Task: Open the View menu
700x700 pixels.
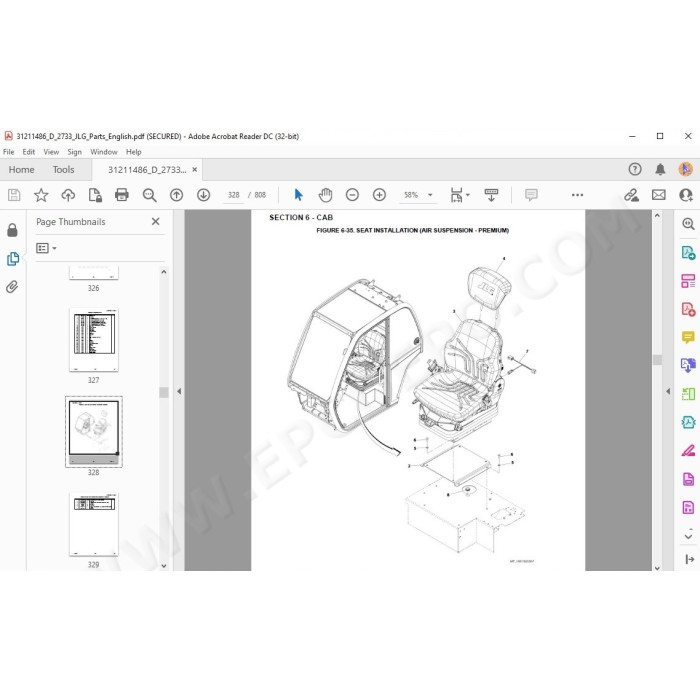Action: click(51, 152)
